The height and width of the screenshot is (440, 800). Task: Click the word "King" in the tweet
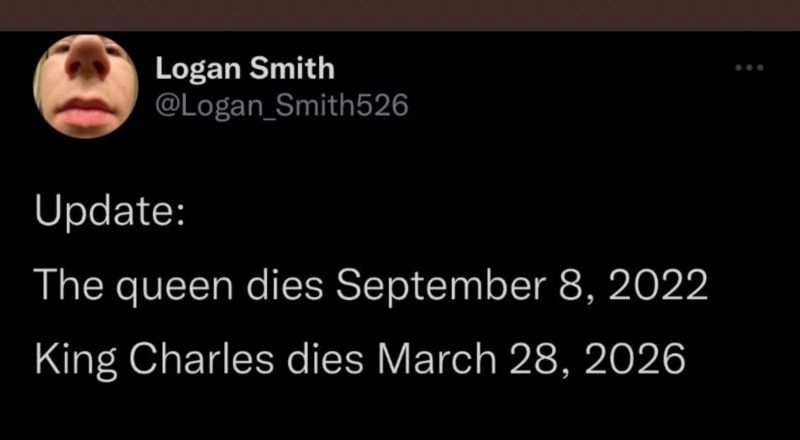pos(72,357)
